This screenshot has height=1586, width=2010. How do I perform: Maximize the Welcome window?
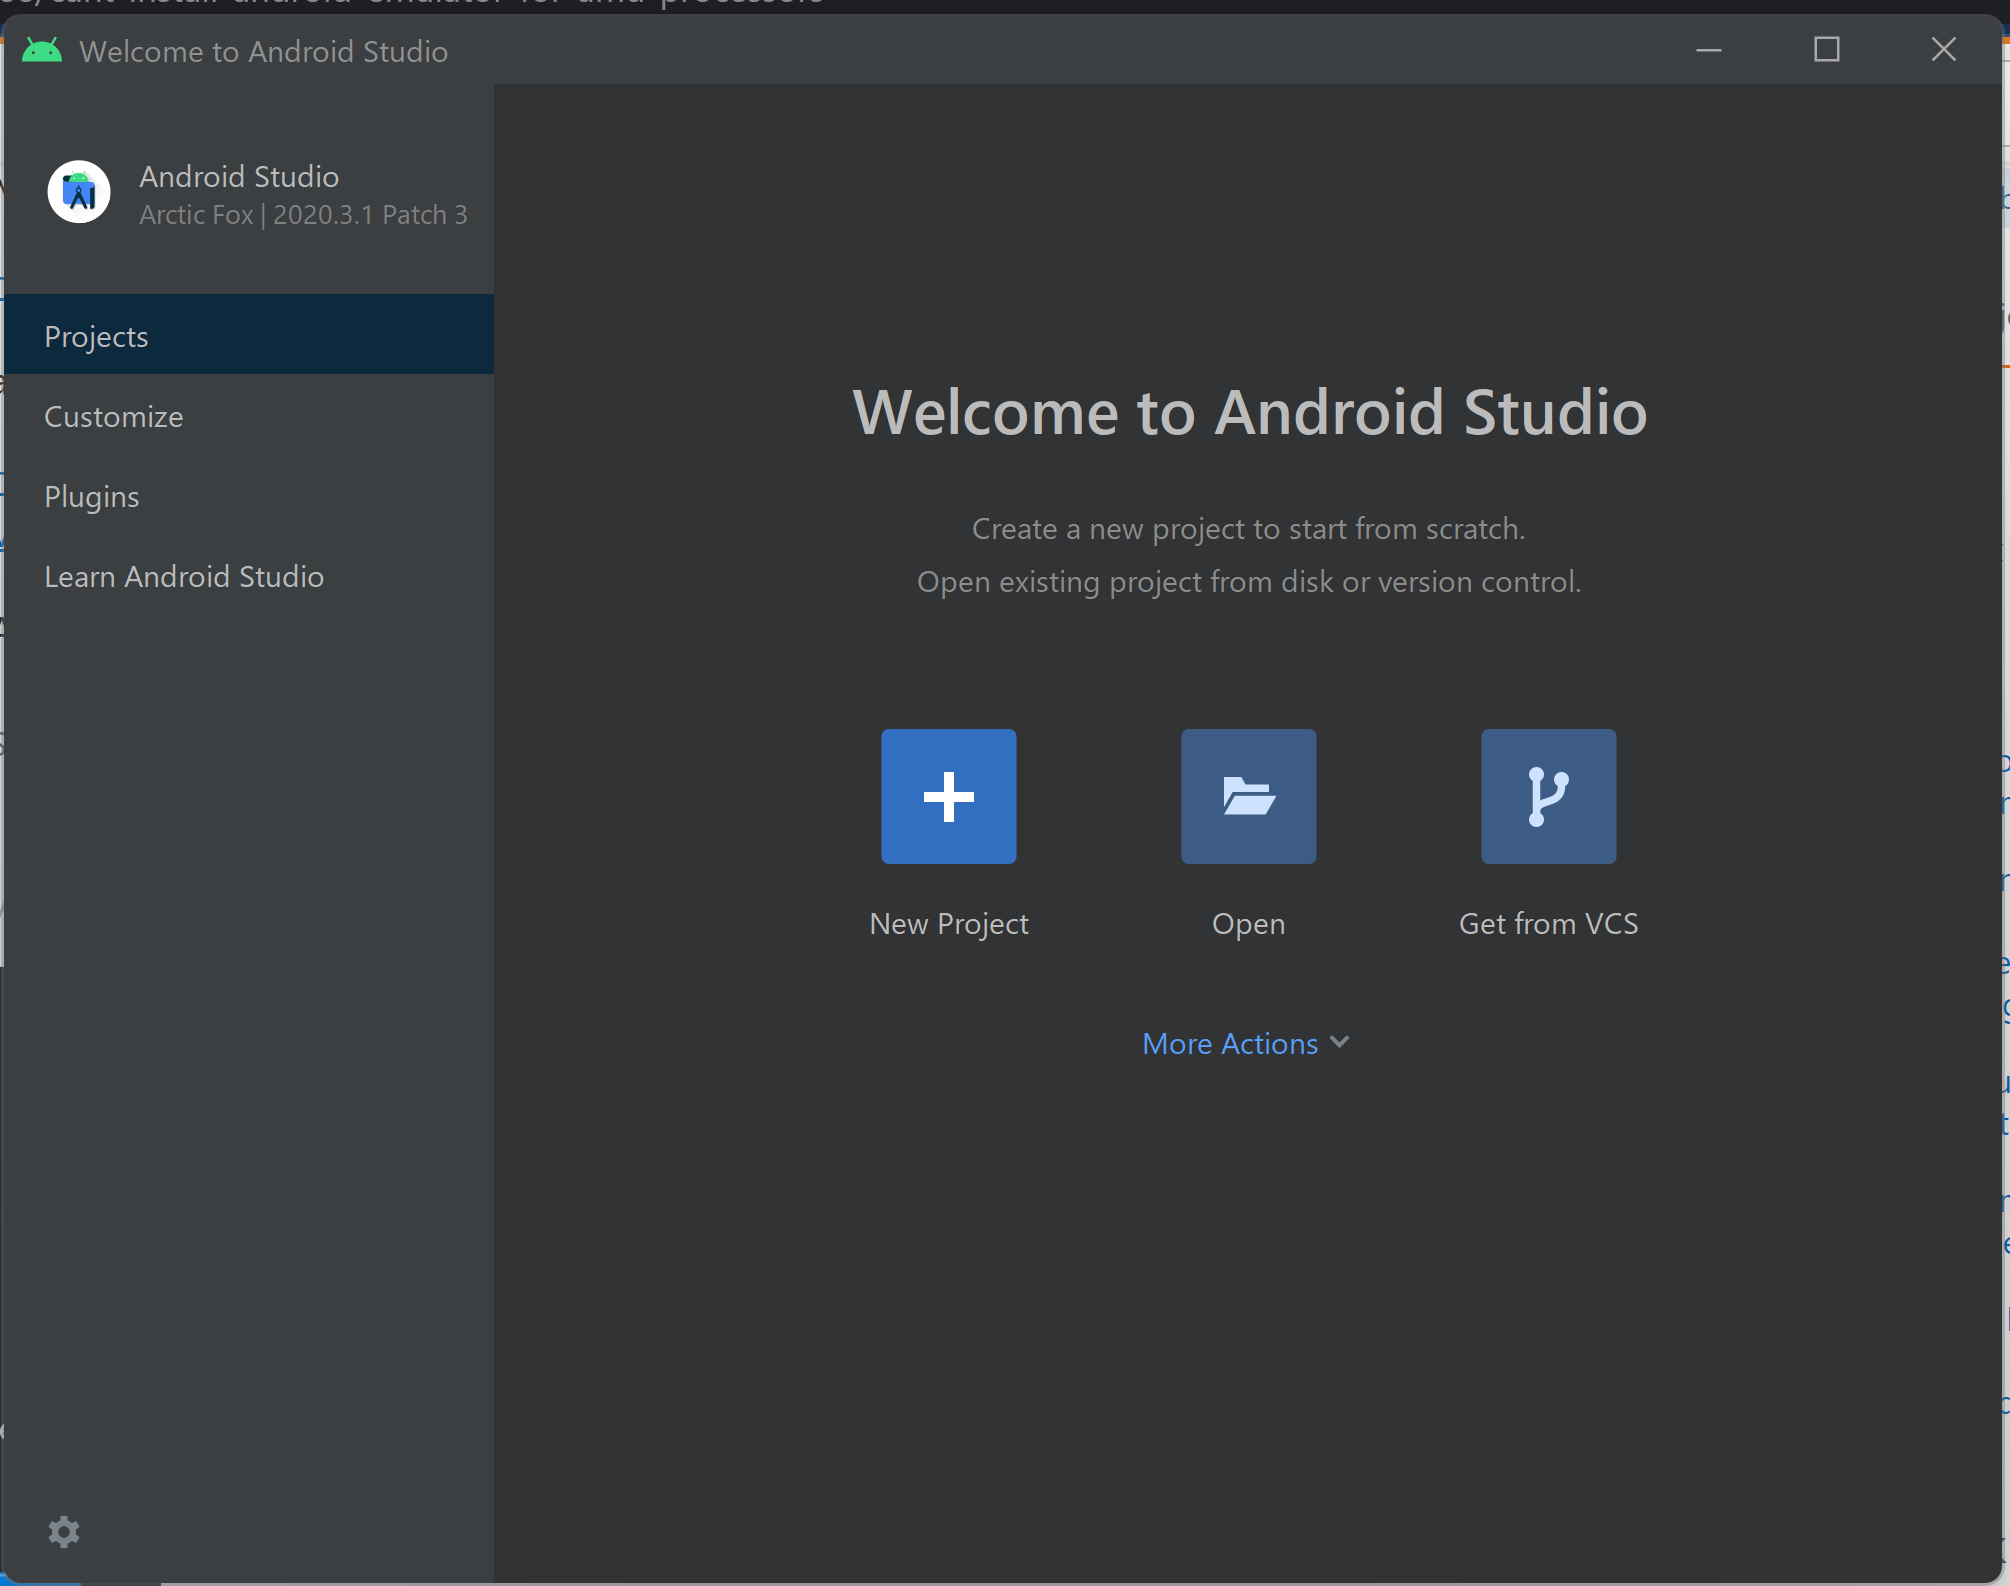(x=1827, y=50)
